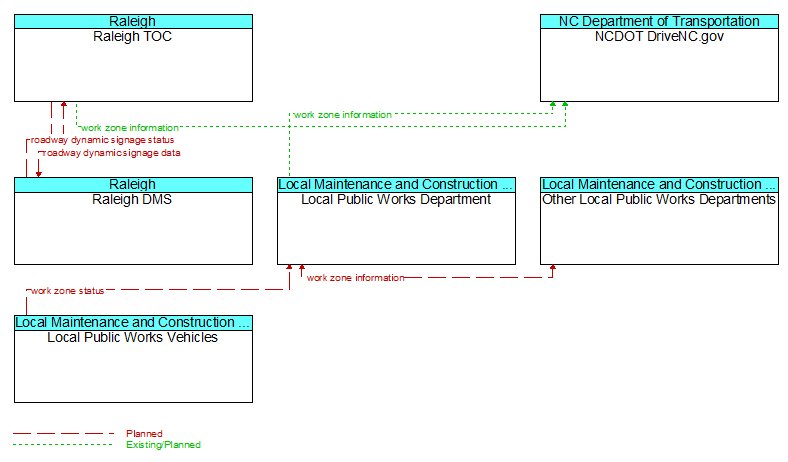This screenshot has width=788, height=462.
Task: Select Local Public Works Department box
Action: coord(397,221)
